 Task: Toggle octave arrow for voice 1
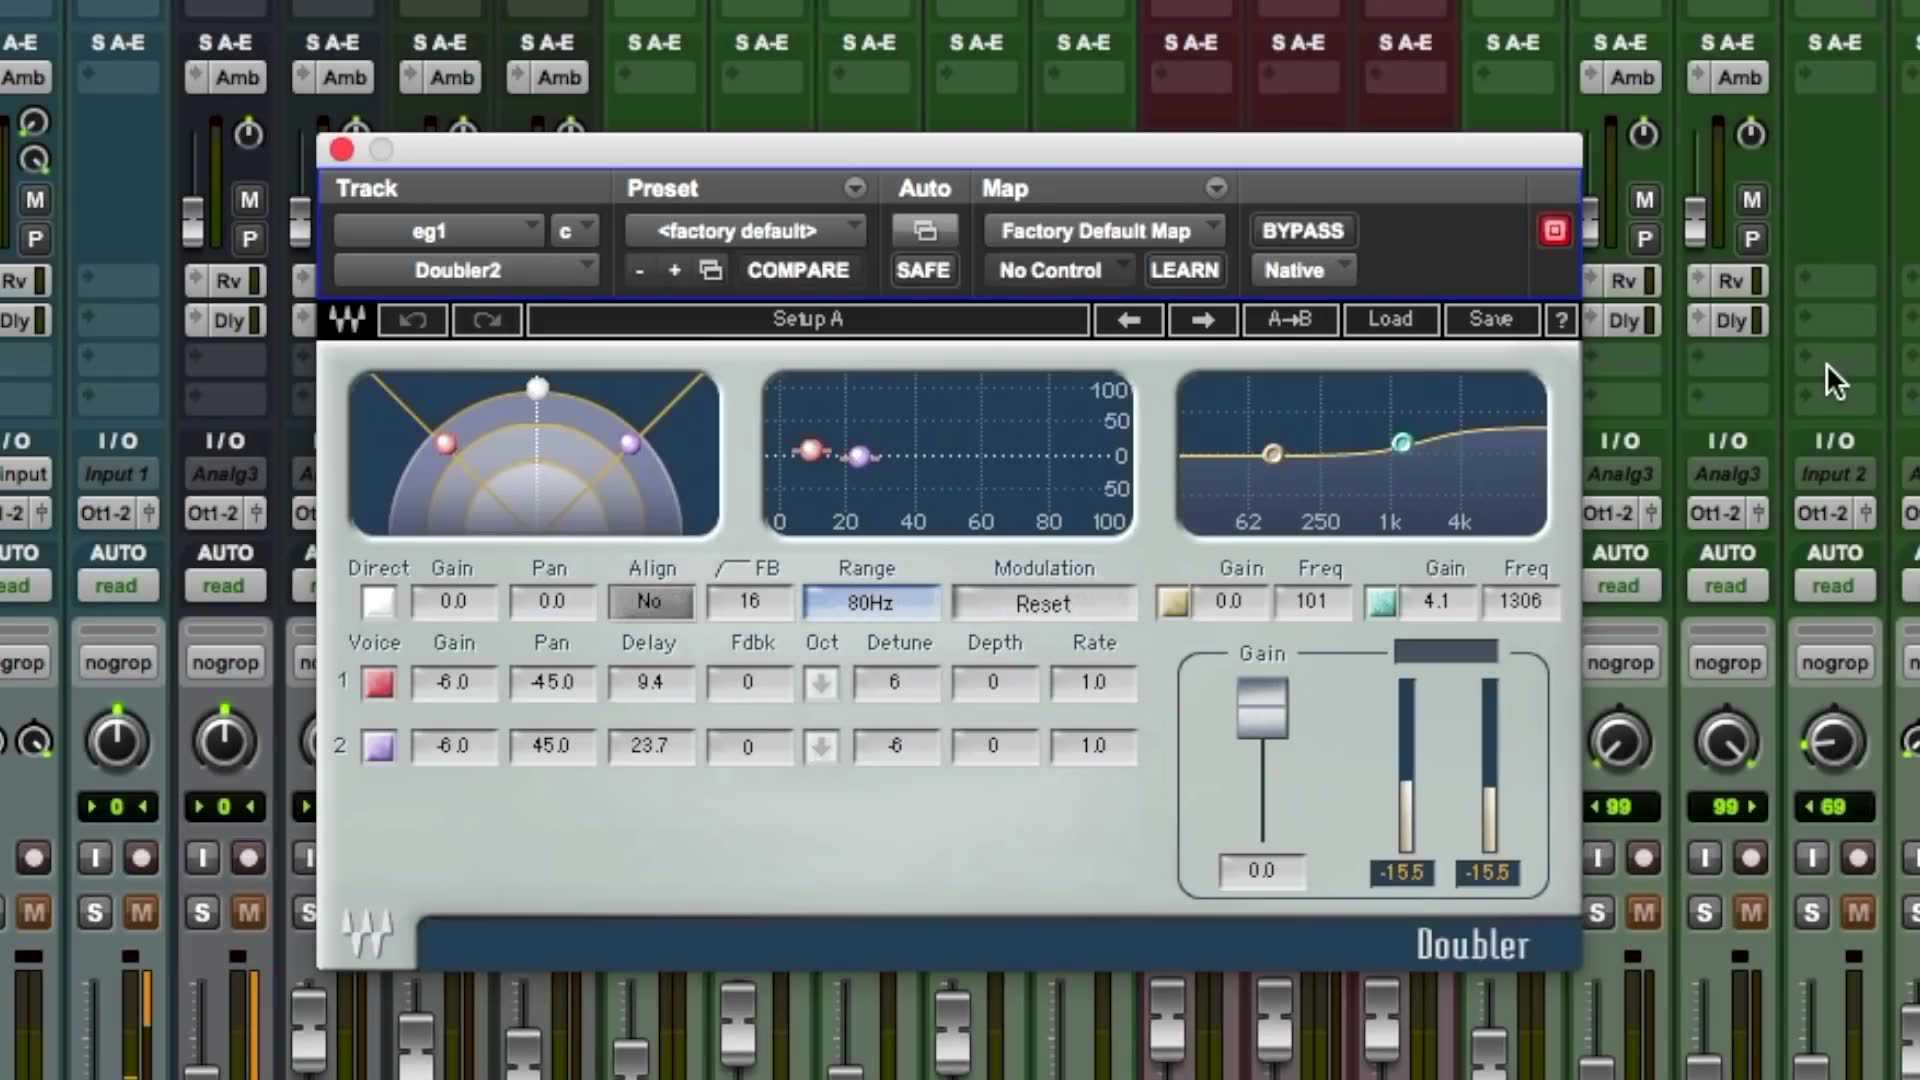pyautogui.click(x=821, y=684)
